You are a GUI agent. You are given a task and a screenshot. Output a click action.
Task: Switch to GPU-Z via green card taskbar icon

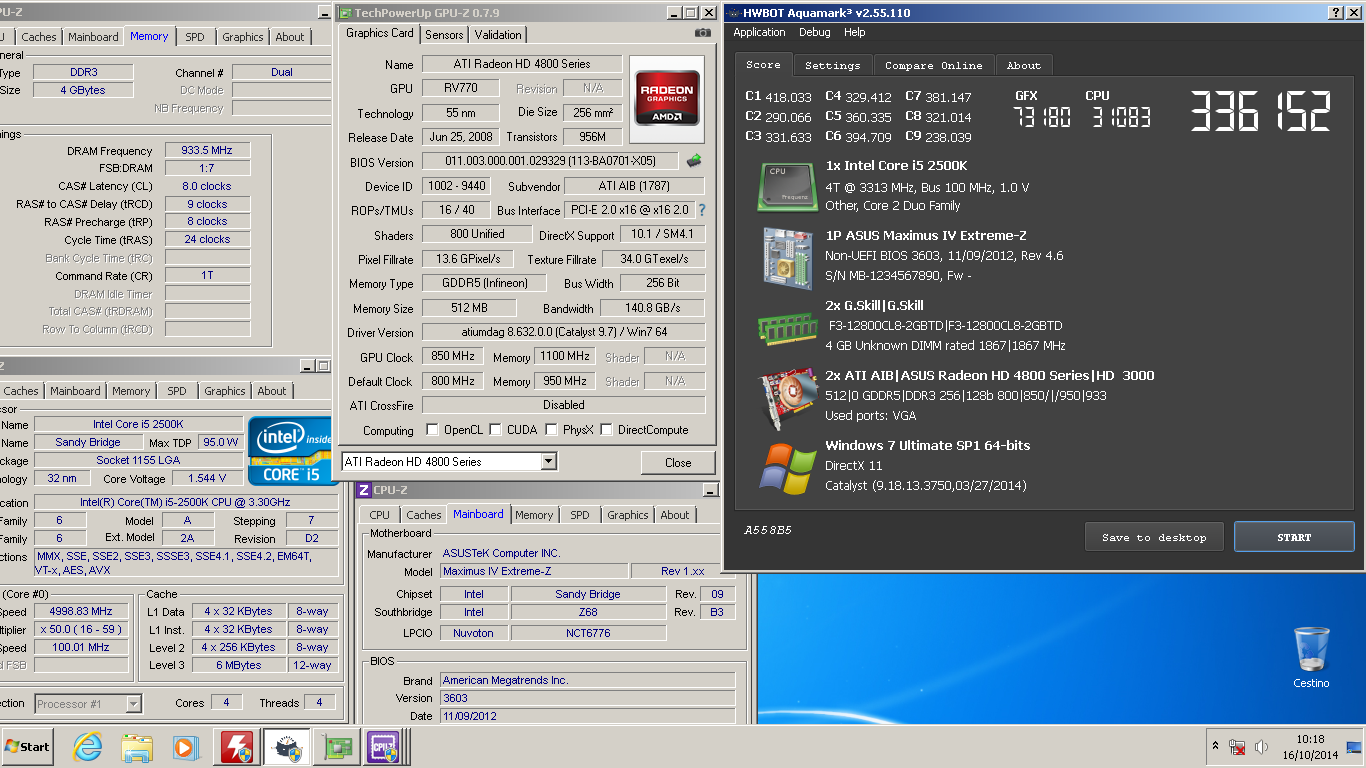[x=336, y=747]
